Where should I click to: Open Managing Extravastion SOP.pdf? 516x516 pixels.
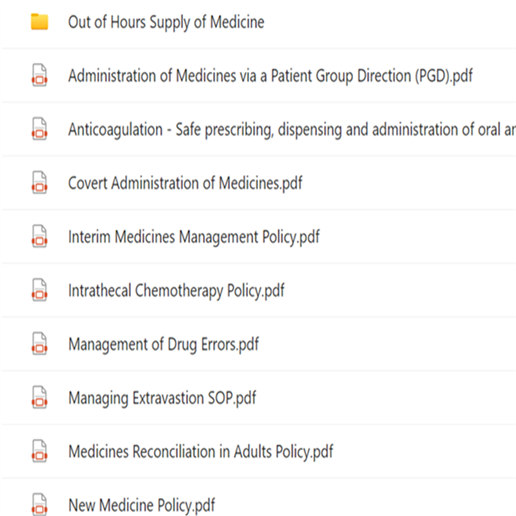(162, 398)
